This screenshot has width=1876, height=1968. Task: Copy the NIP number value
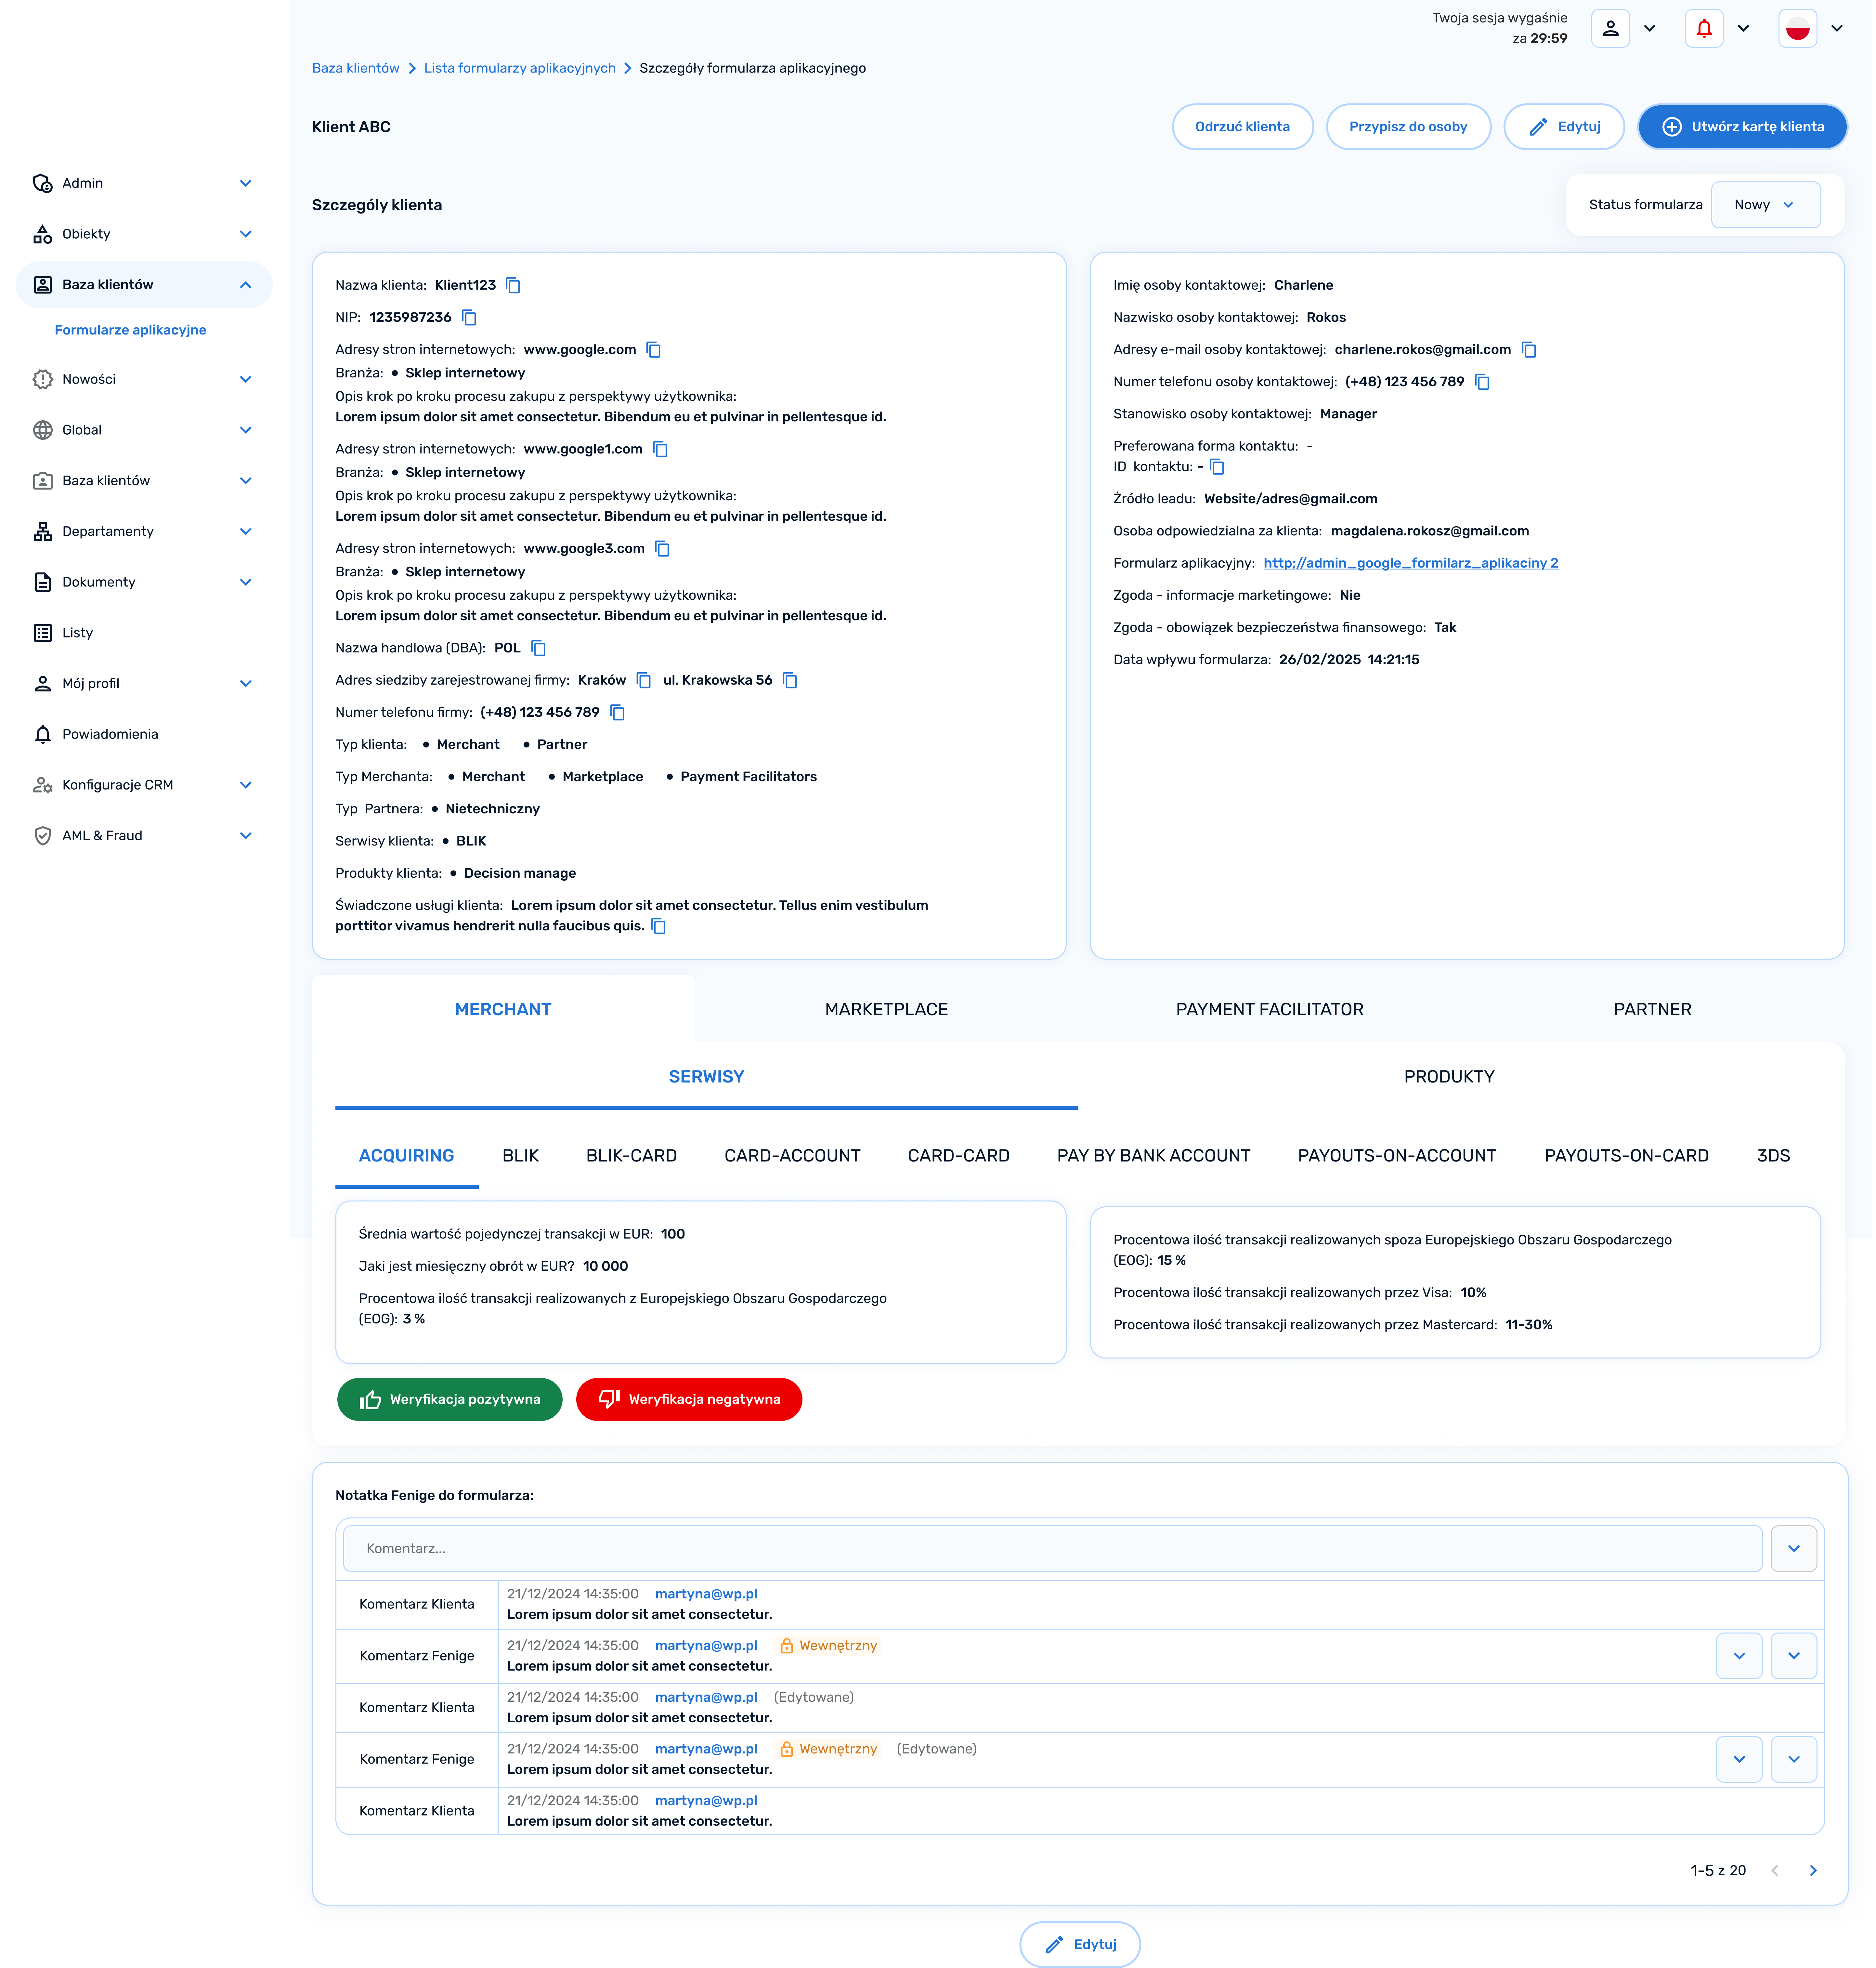pyautogui.click(x=469, y=318)
